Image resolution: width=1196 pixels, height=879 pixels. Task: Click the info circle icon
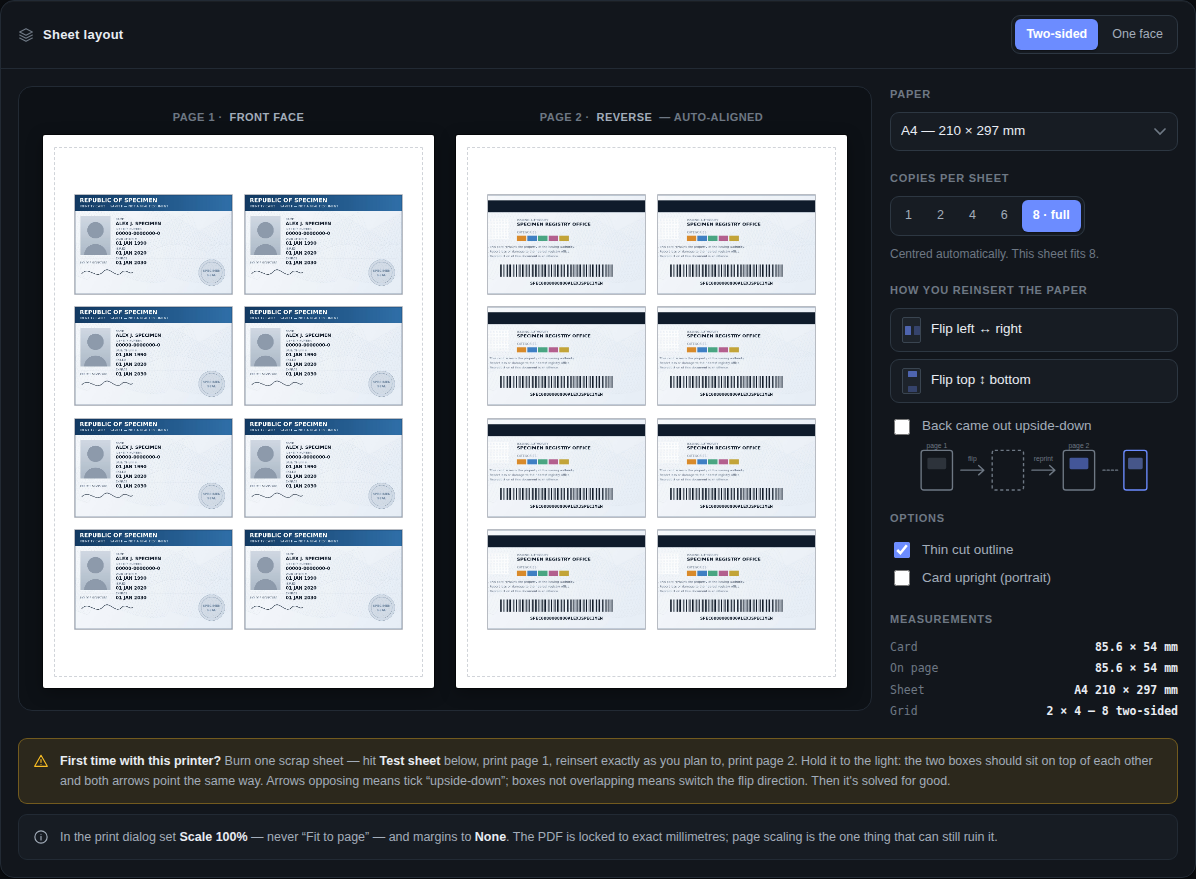pos(41,837)
